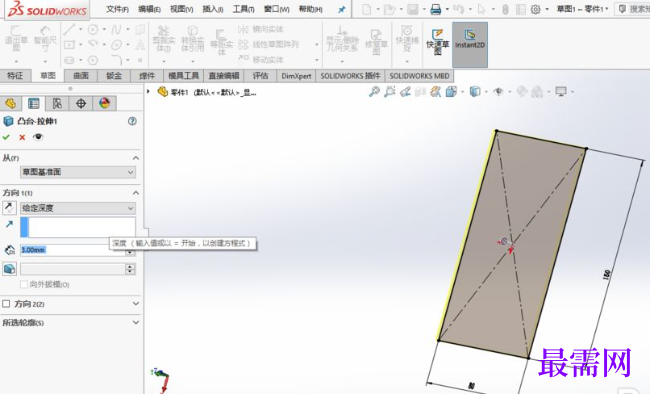The height and width of the screenshot is (394, 650).
Task: Click the Zoom to Fit magnifier icon
Action: tap(374, 92)
